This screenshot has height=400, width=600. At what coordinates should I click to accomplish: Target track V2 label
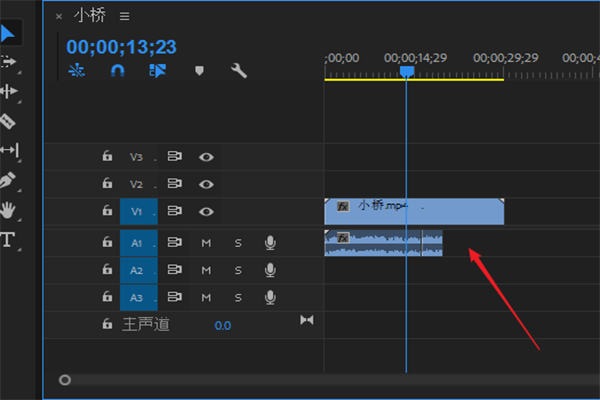click(x=136, y=184)
